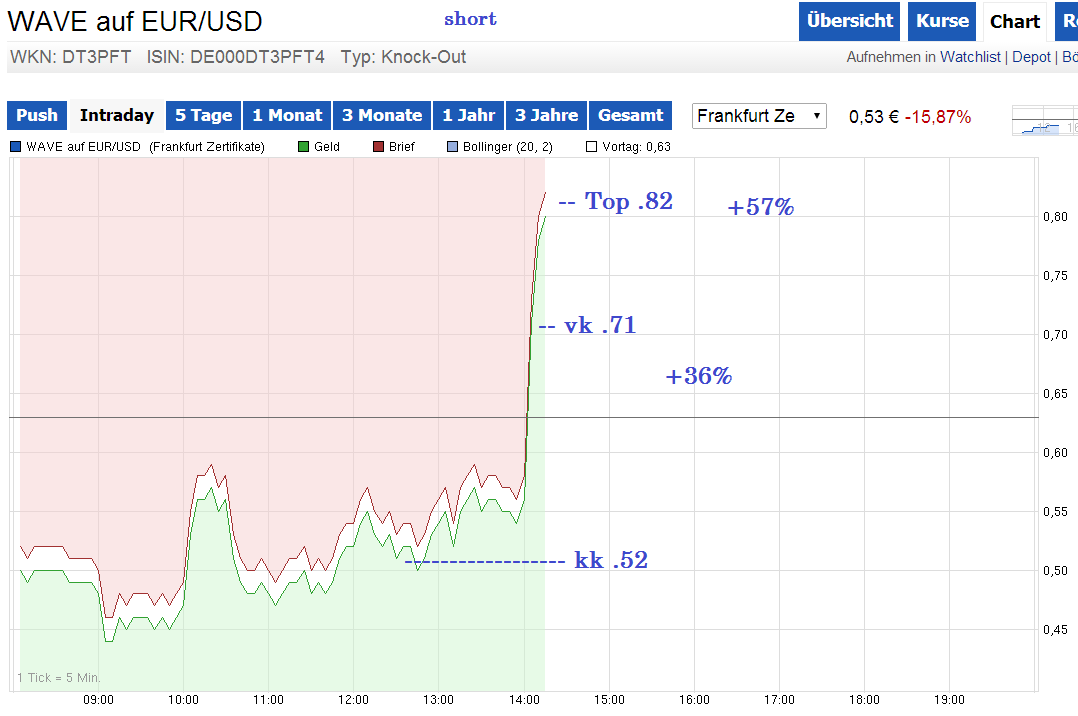Screen dimensions: 1078x716
Task: Switch to the 3 Jahre range
Action: tap(547, 115)
